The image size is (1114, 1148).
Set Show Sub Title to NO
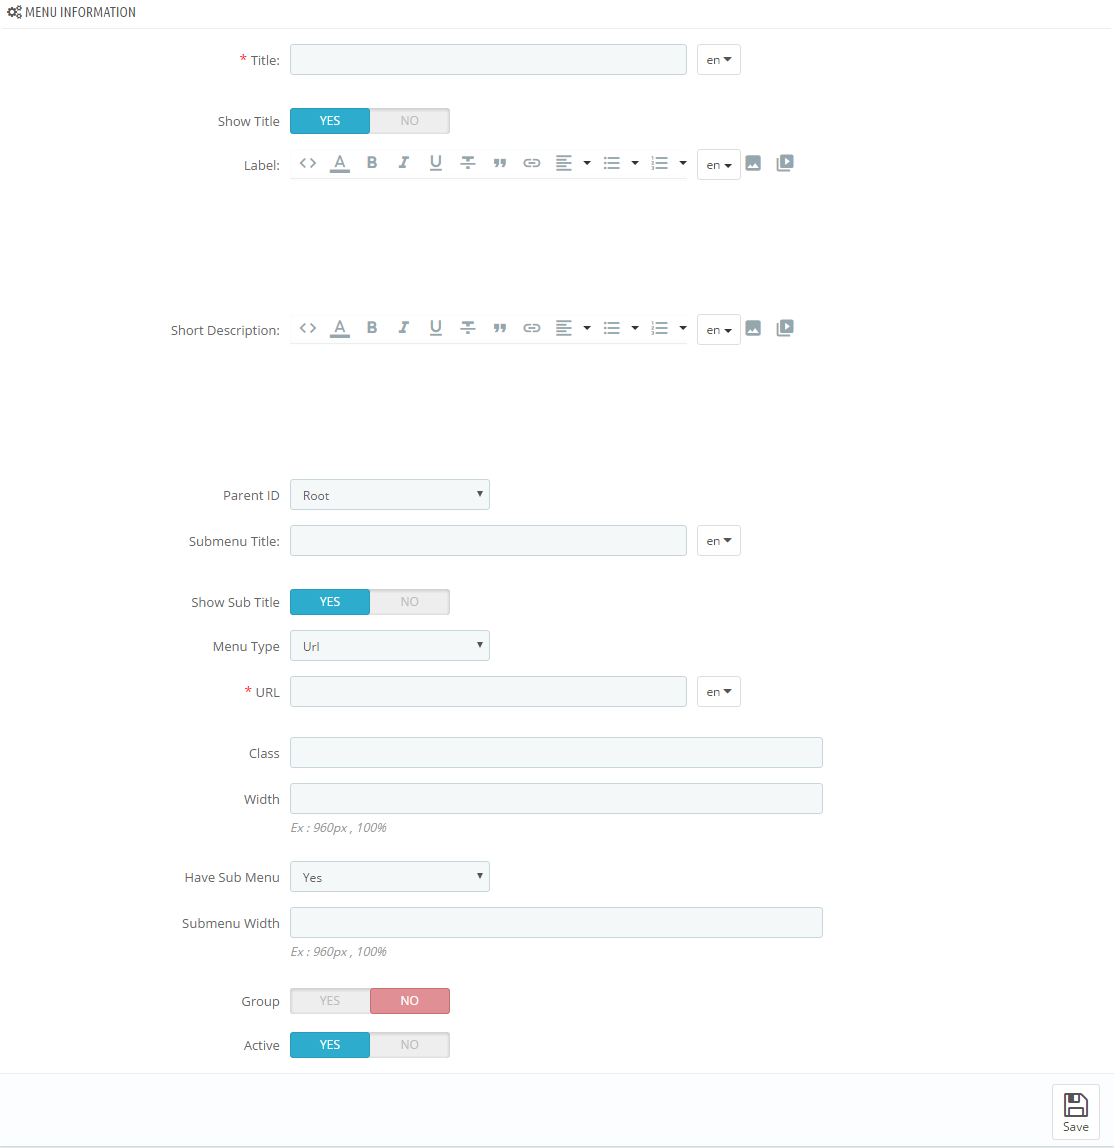tap(409, 602)
